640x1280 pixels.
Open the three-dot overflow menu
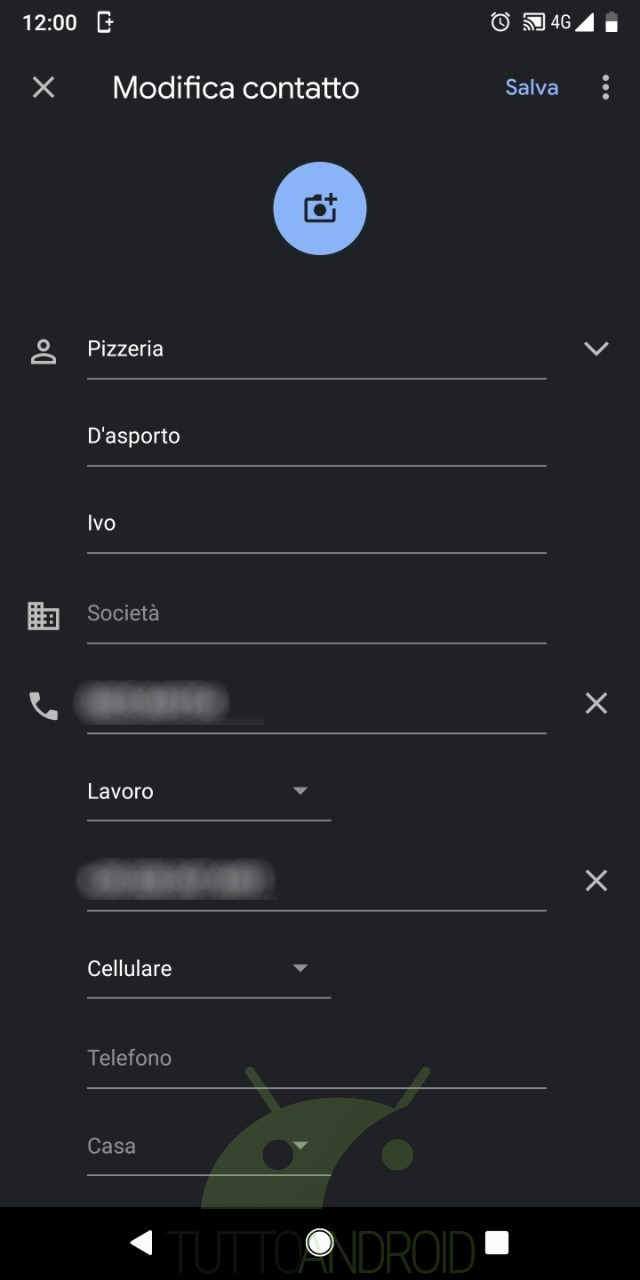[x=605, y=88]
